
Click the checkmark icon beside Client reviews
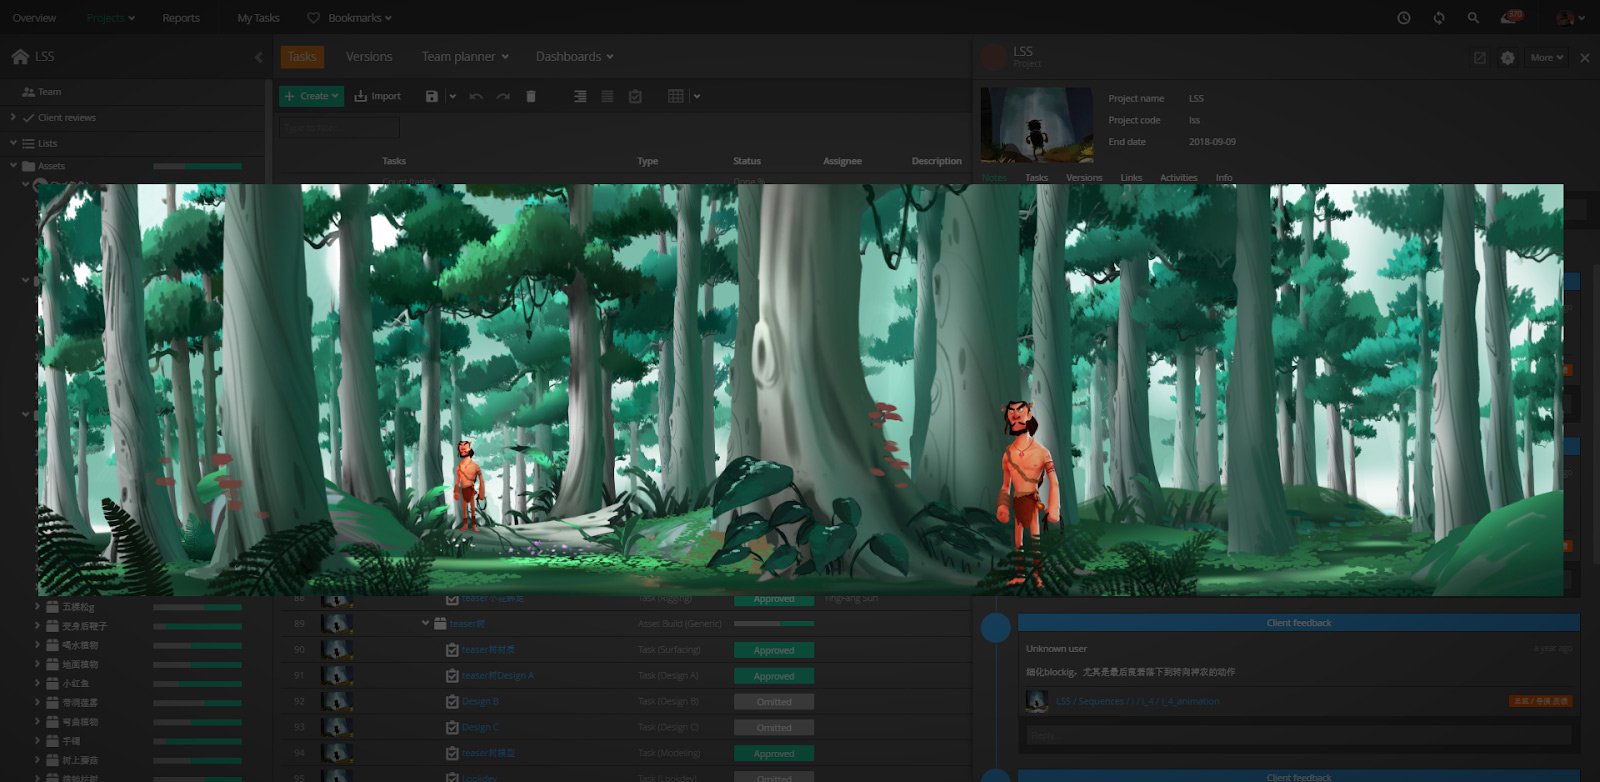[29, 118]
